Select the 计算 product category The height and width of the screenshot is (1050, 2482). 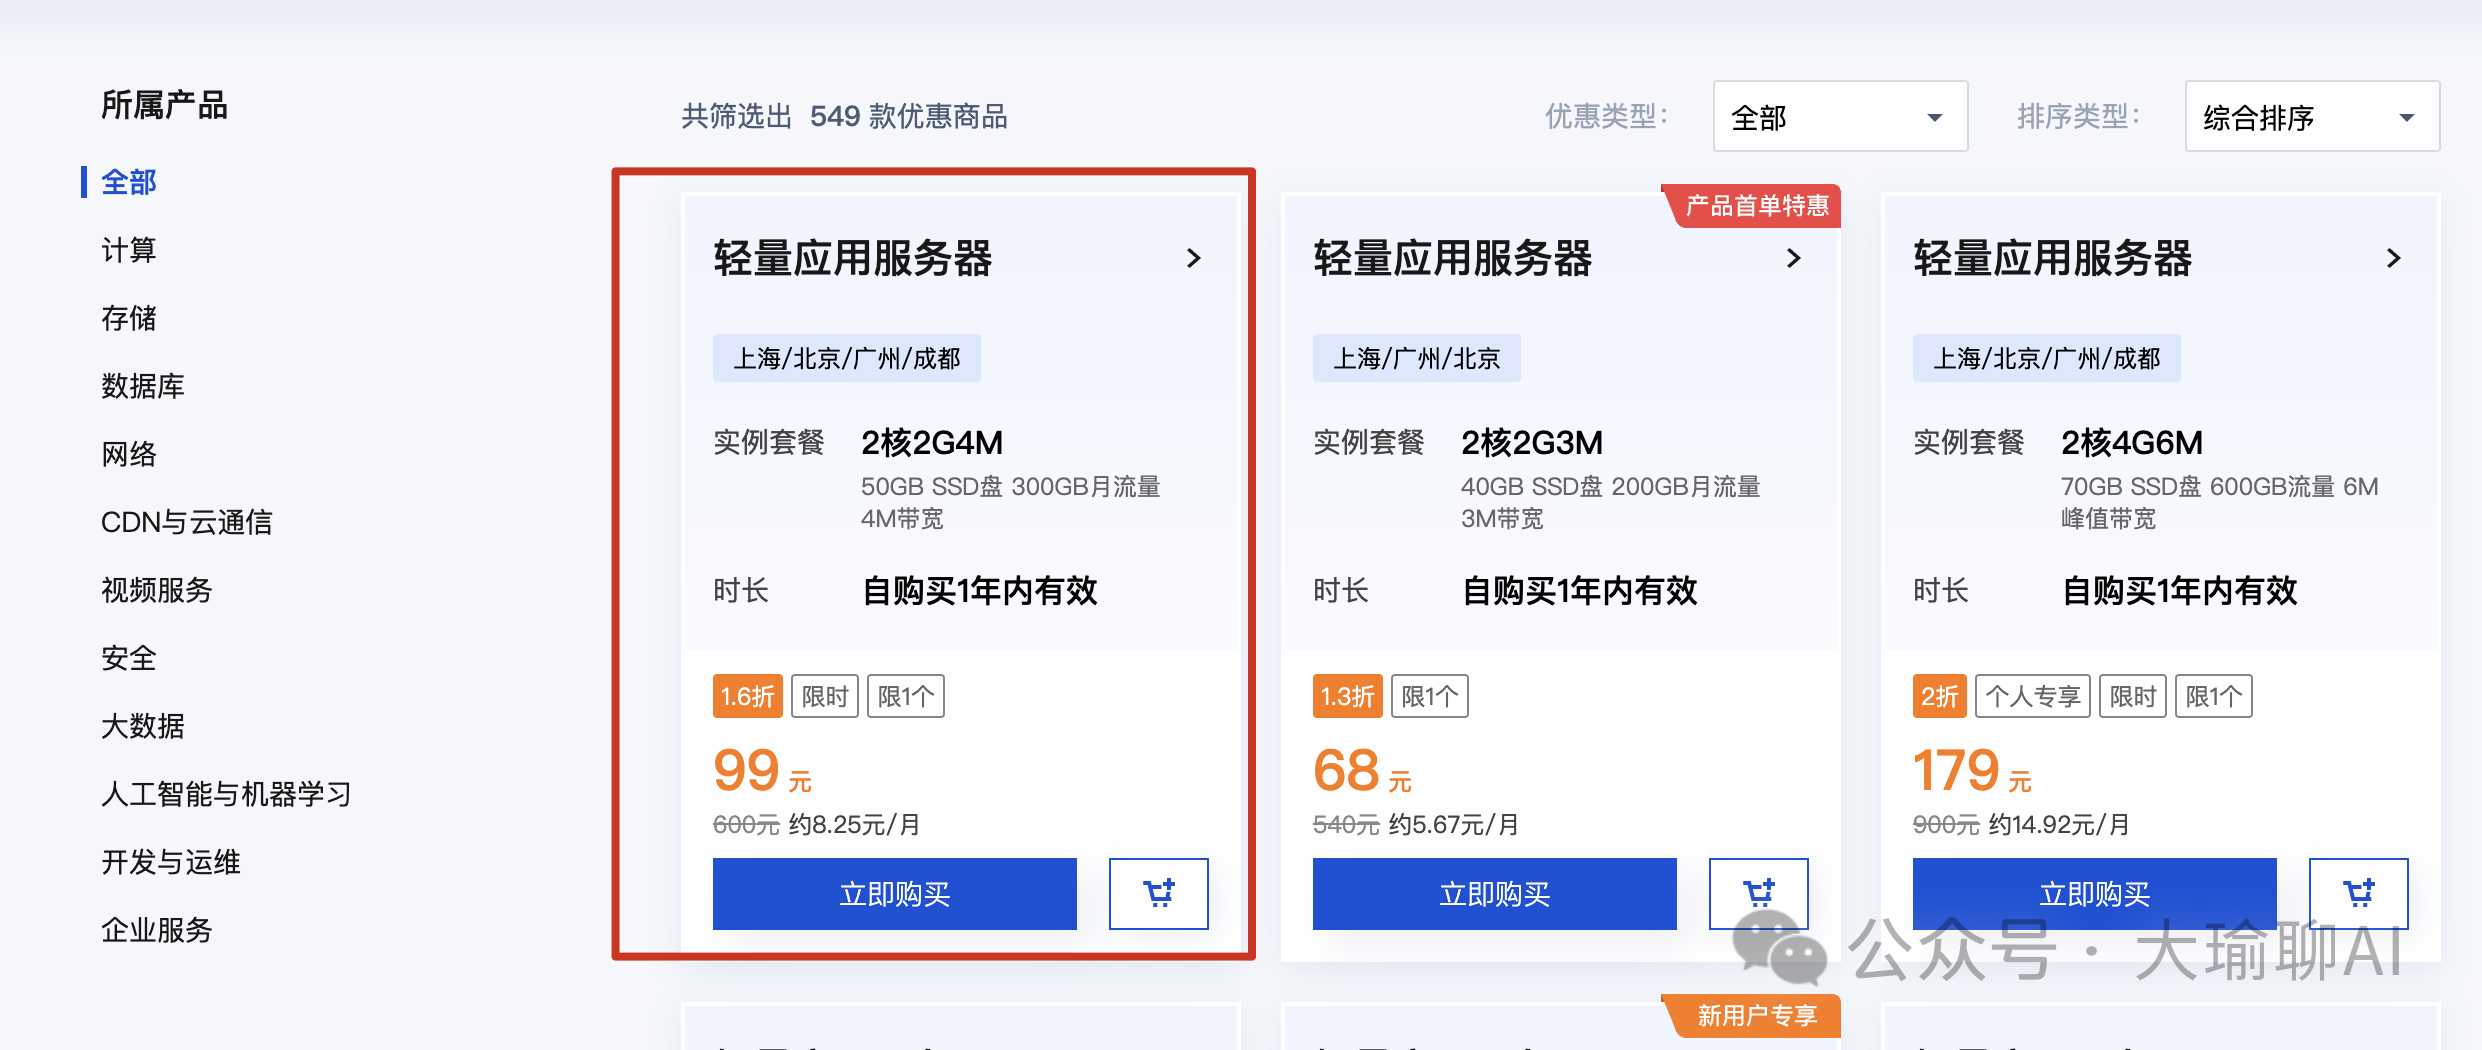click(128, 250)
